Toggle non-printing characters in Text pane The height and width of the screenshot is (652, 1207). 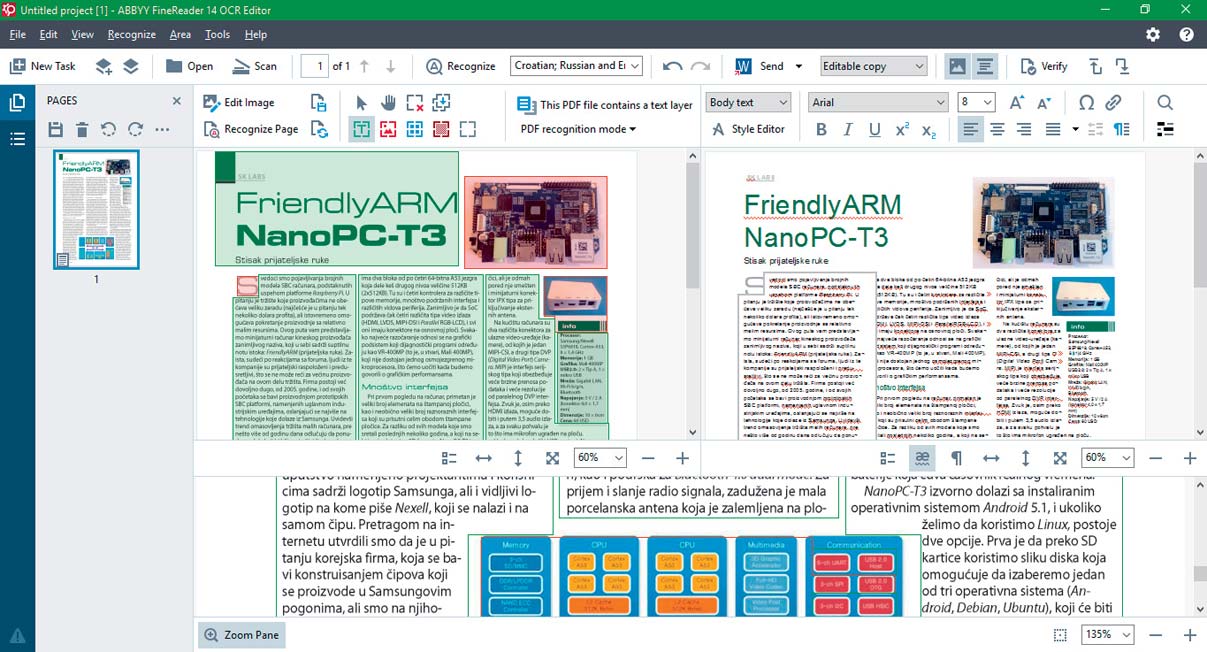pos(957,457)
